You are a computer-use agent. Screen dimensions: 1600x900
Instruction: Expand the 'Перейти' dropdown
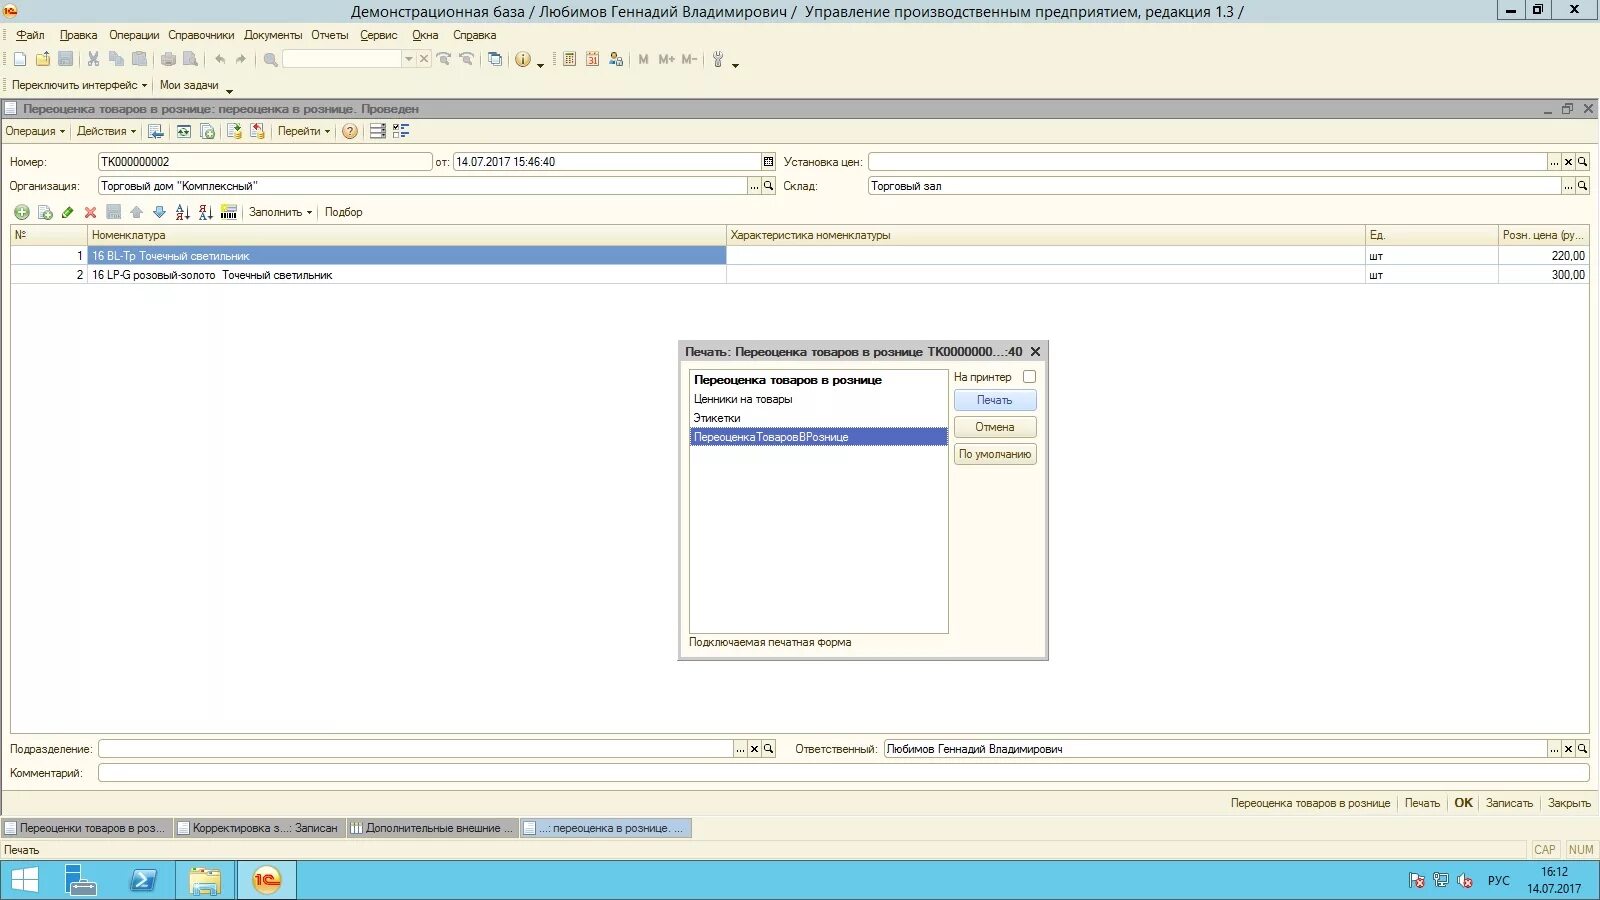[x=303, y=131]
